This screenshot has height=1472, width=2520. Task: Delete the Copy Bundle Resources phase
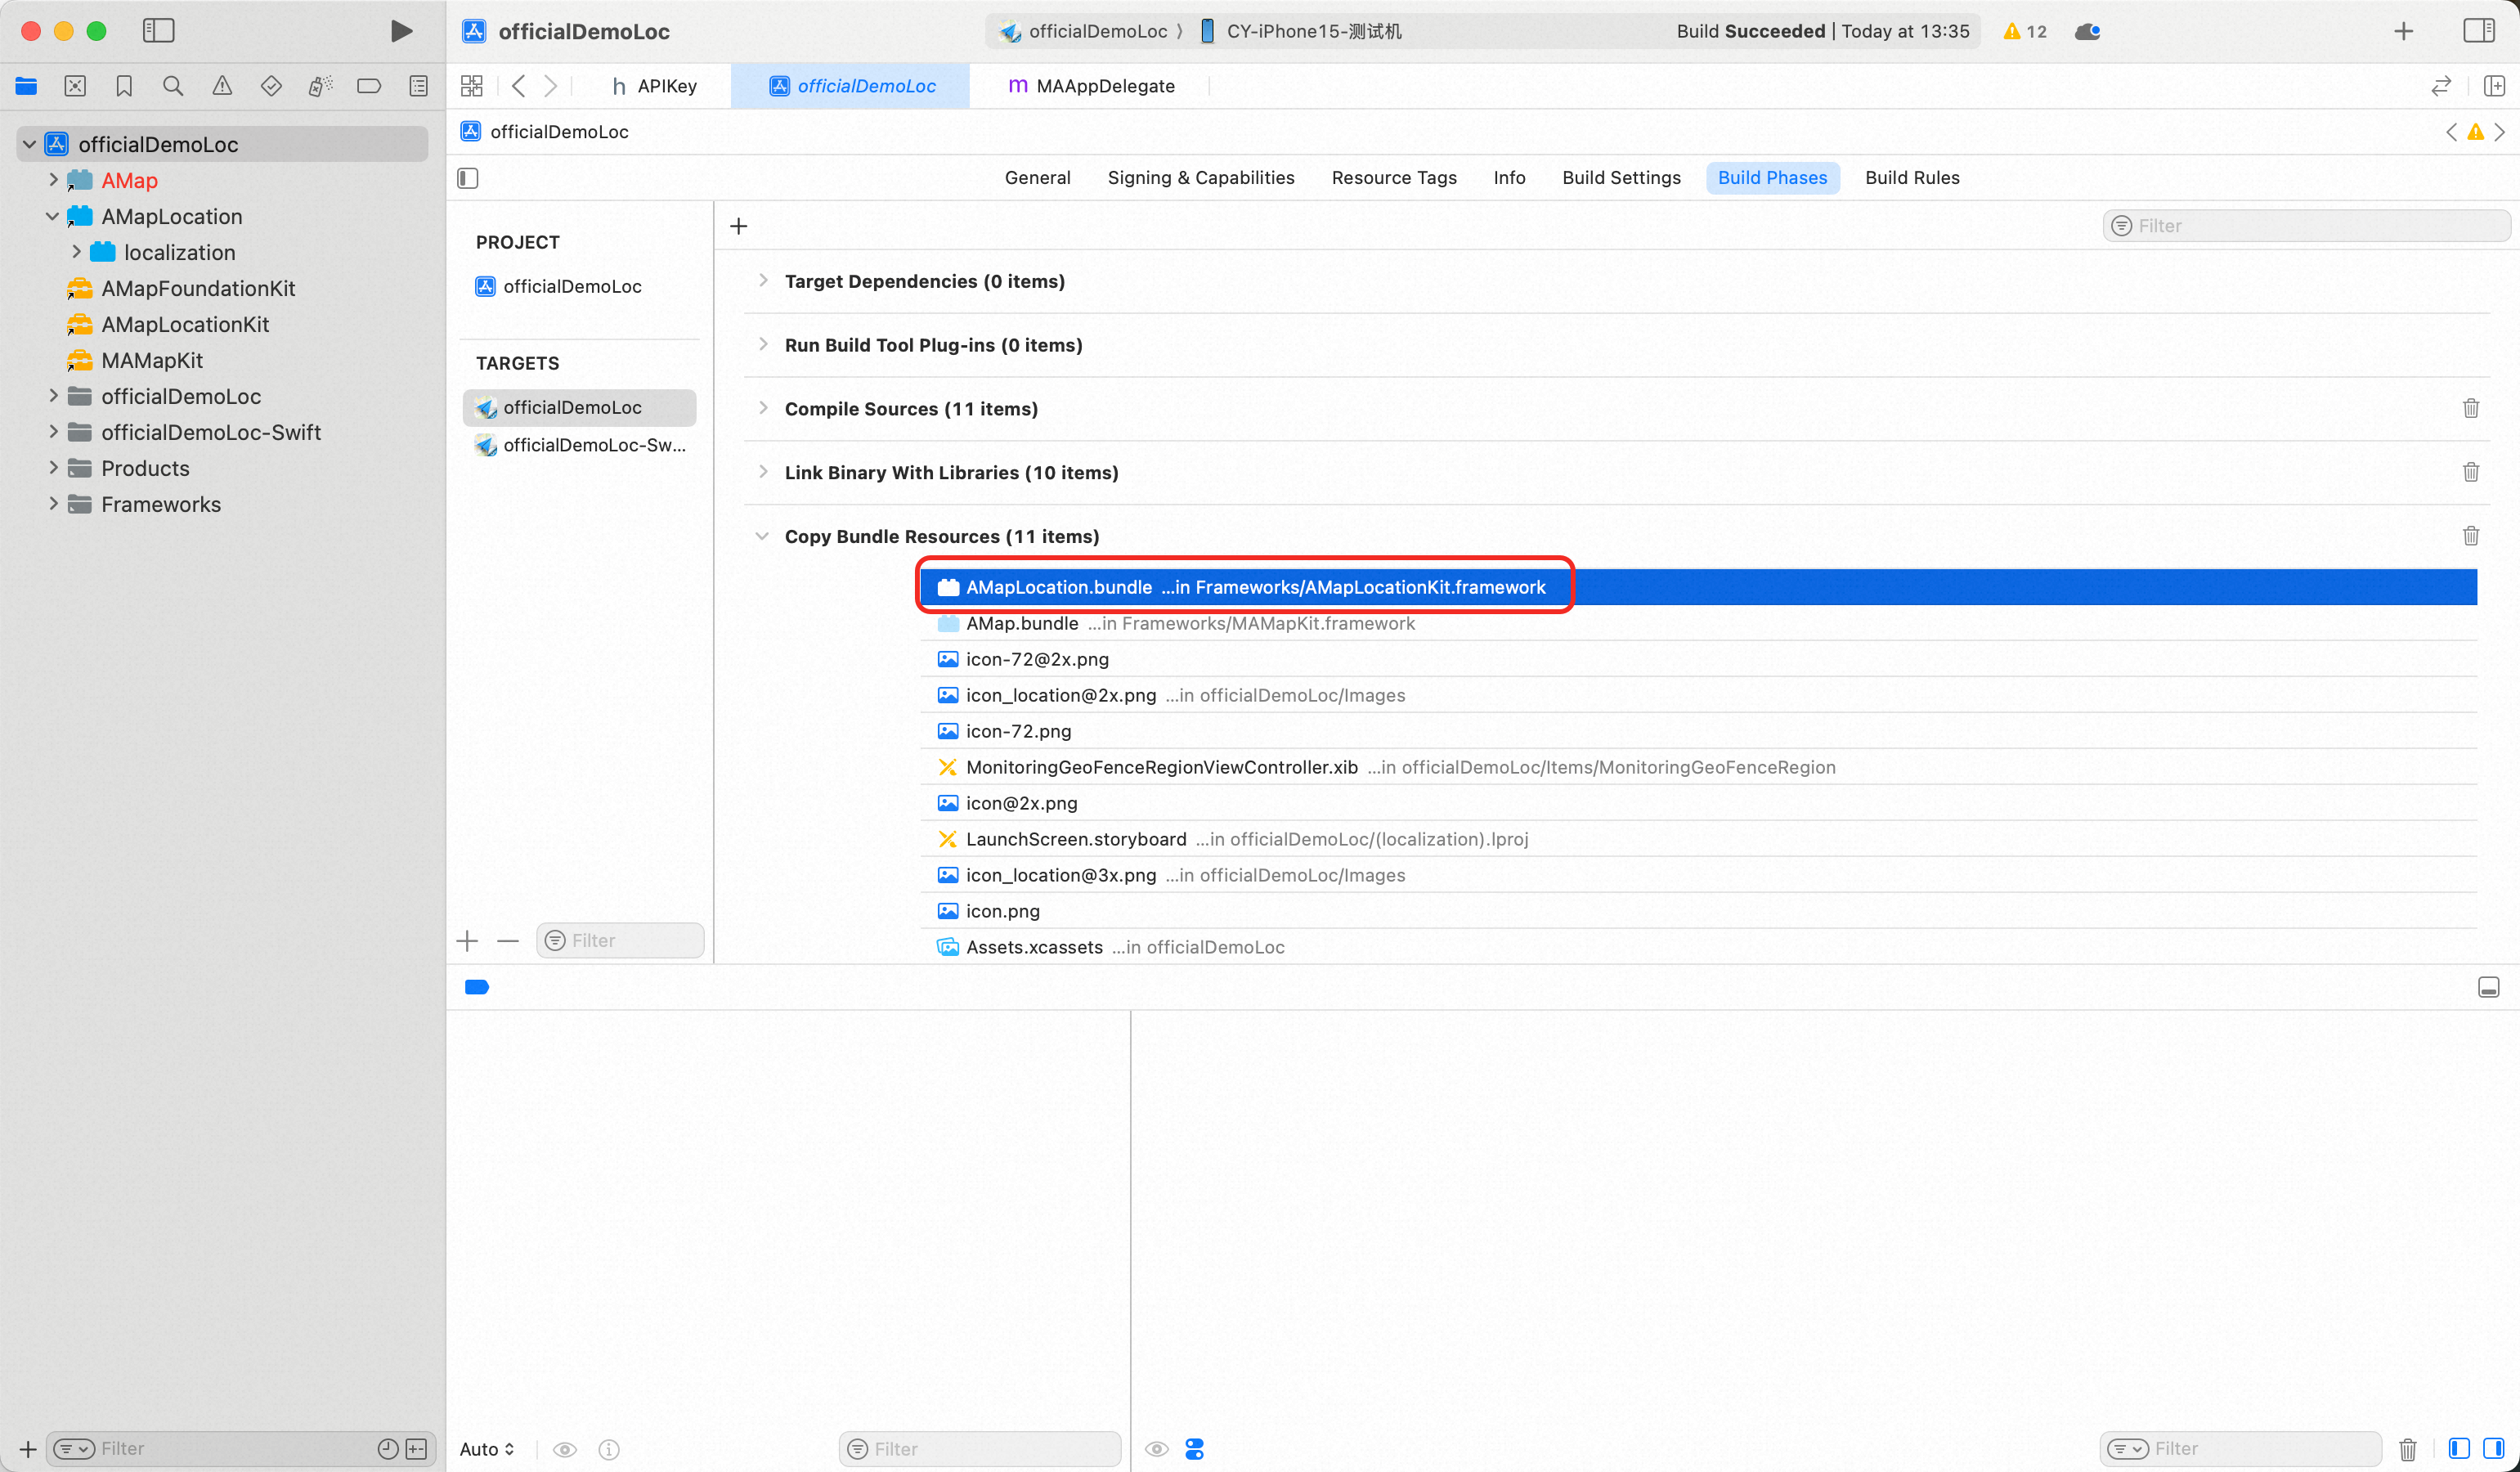(x=2471, y=536)
